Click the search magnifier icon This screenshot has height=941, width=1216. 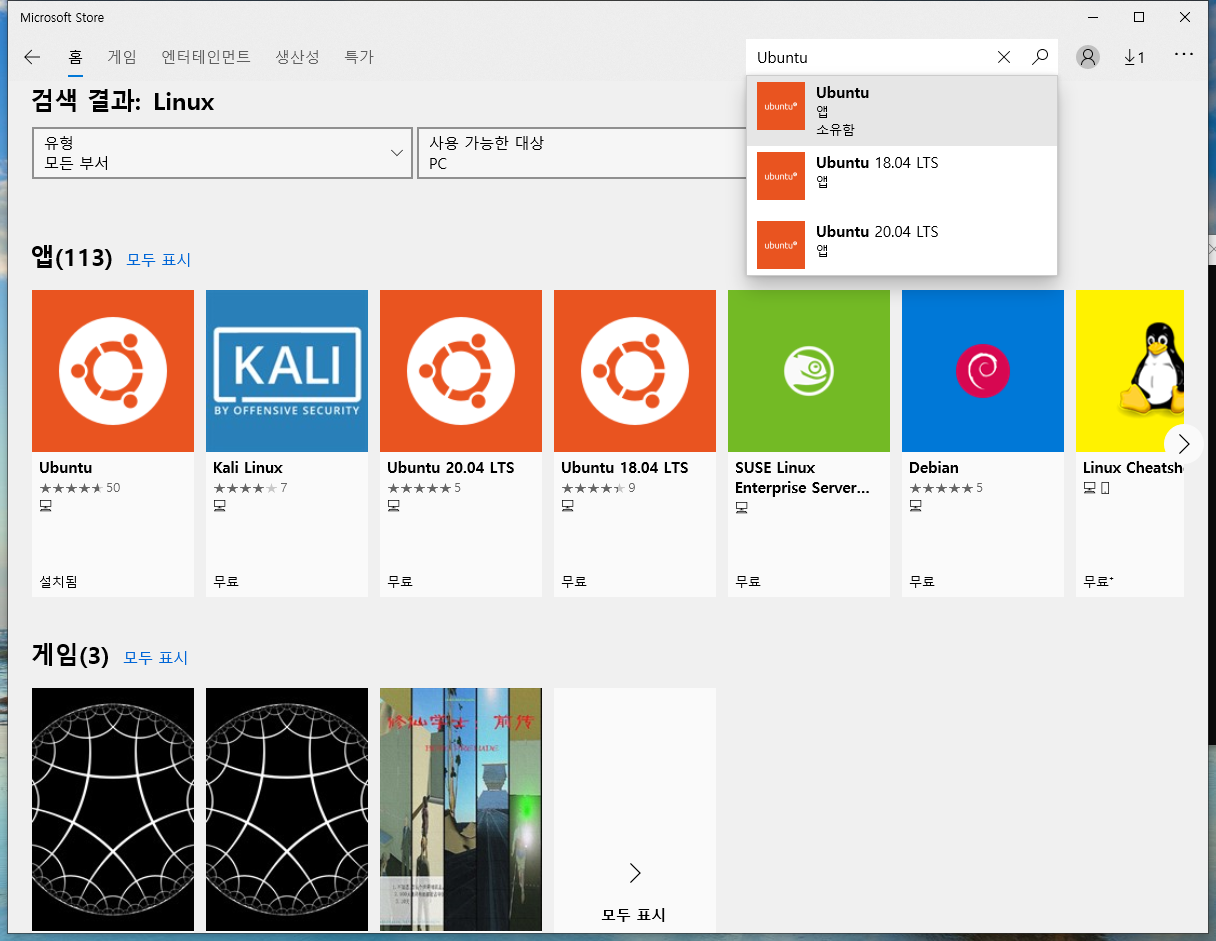(x=1040, y=57)
